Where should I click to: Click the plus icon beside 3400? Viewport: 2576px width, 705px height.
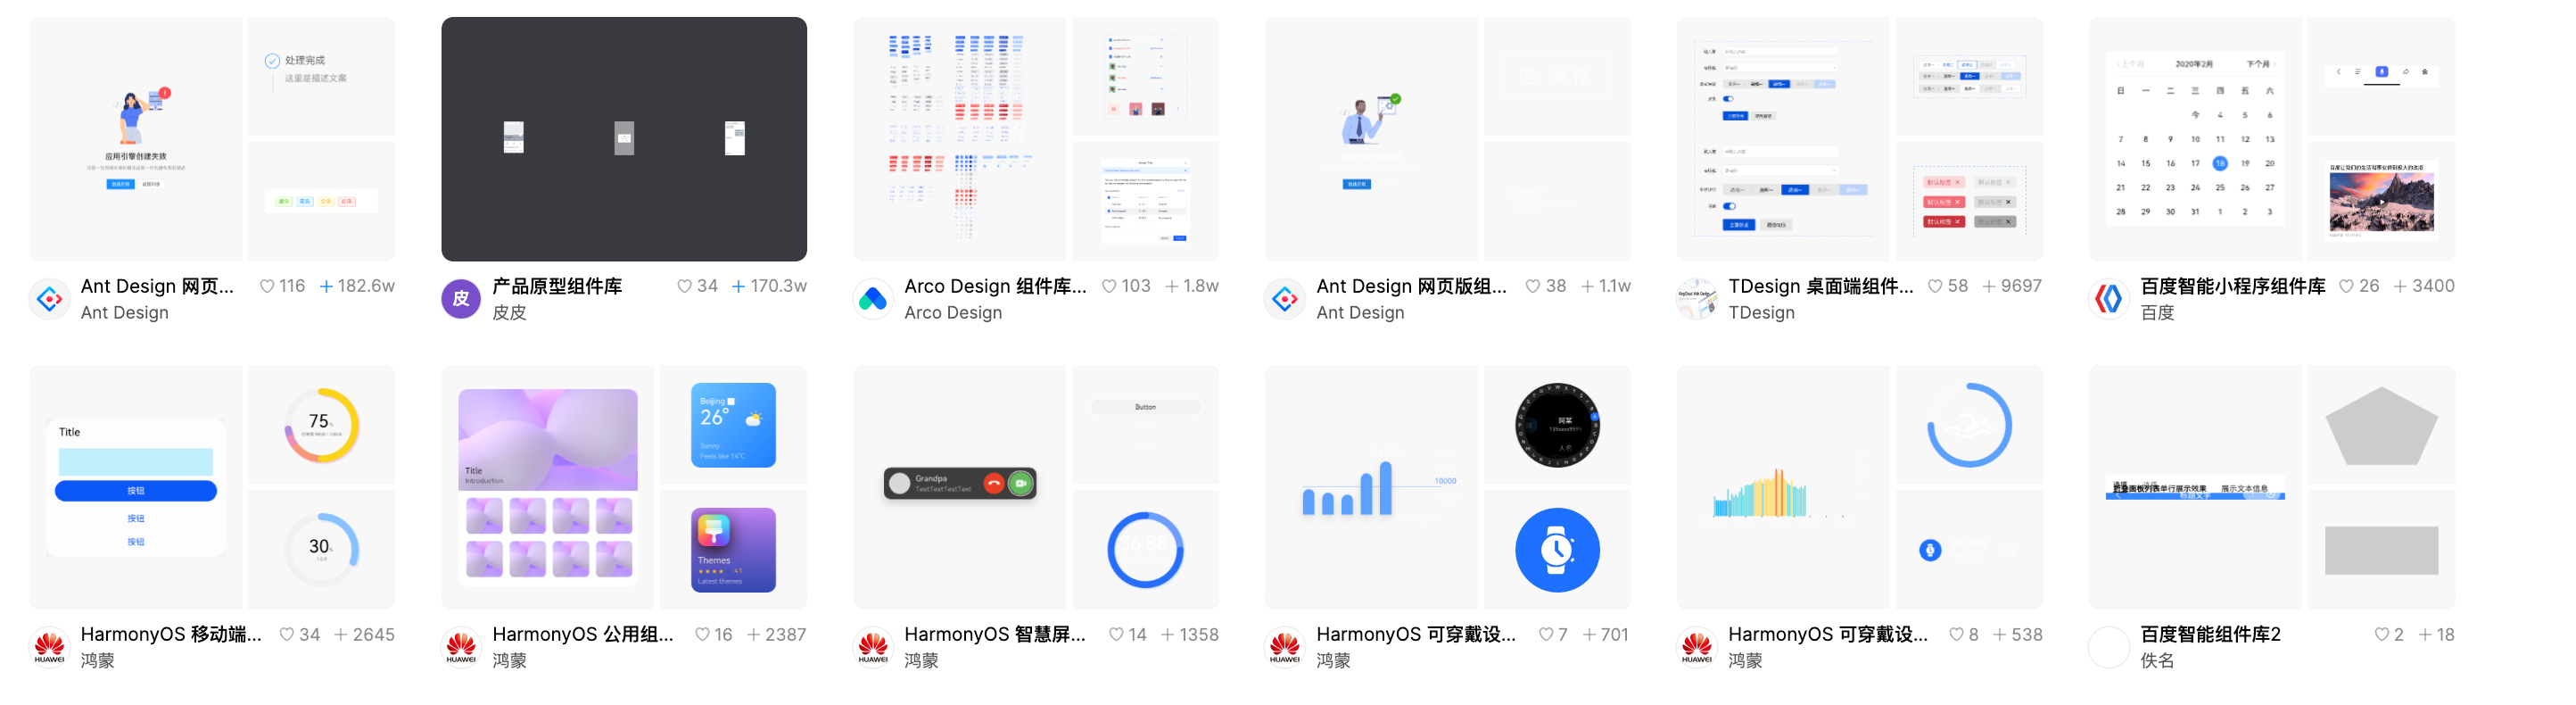coord(2400,286)
